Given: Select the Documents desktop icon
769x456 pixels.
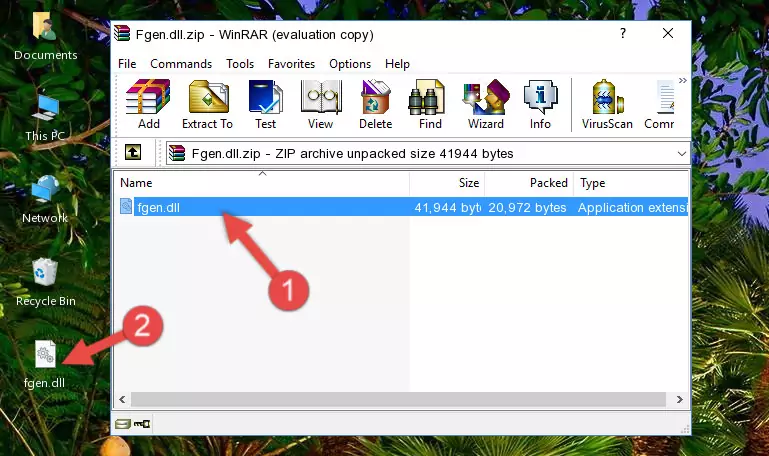Looking at the screenshot, I should point(45,36).
